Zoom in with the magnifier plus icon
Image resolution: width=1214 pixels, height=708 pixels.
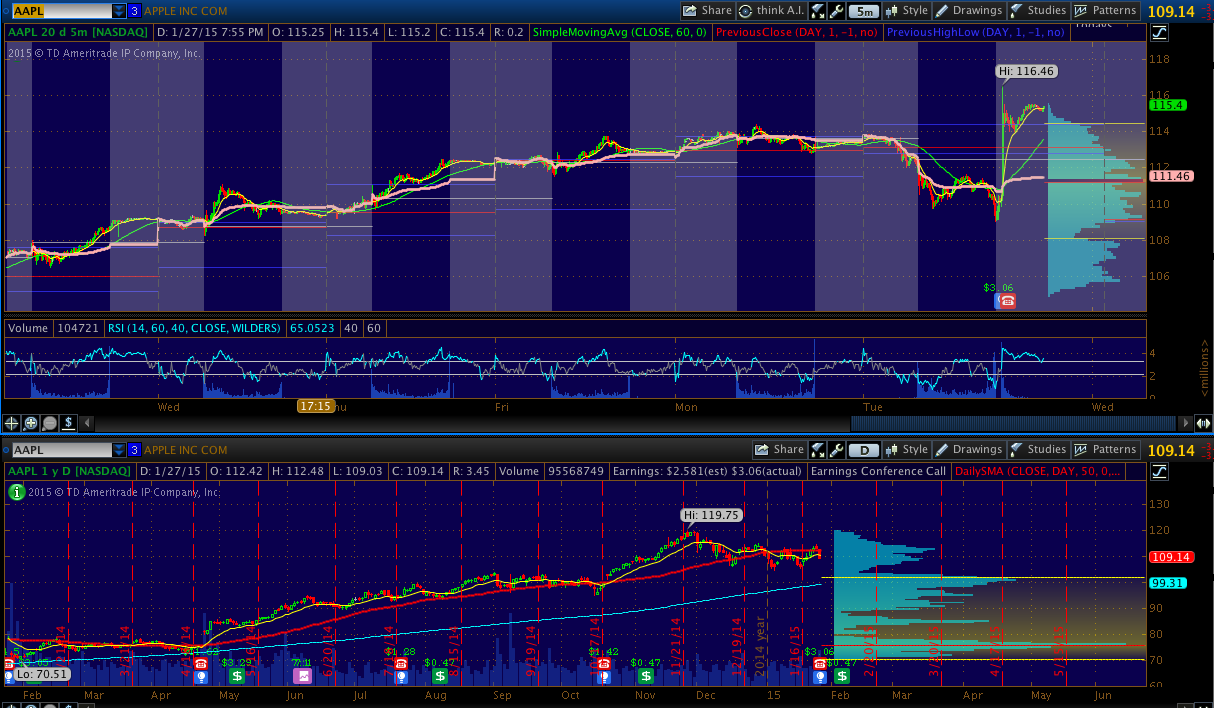[x=30, y=423]
